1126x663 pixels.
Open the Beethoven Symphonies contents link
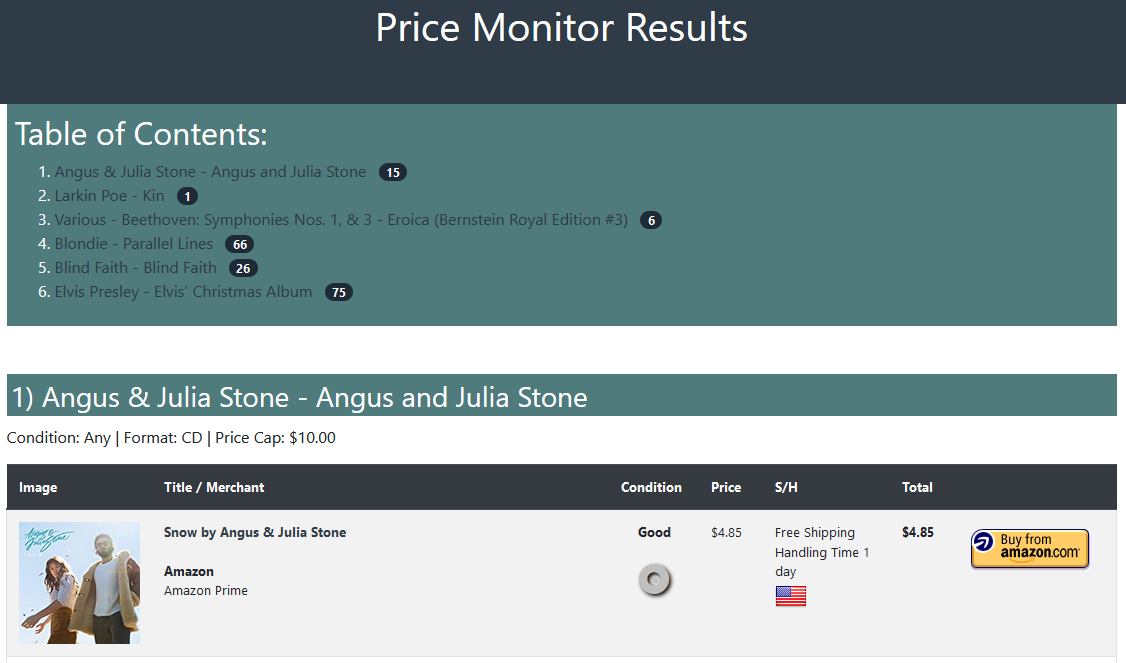pos(341,220)
